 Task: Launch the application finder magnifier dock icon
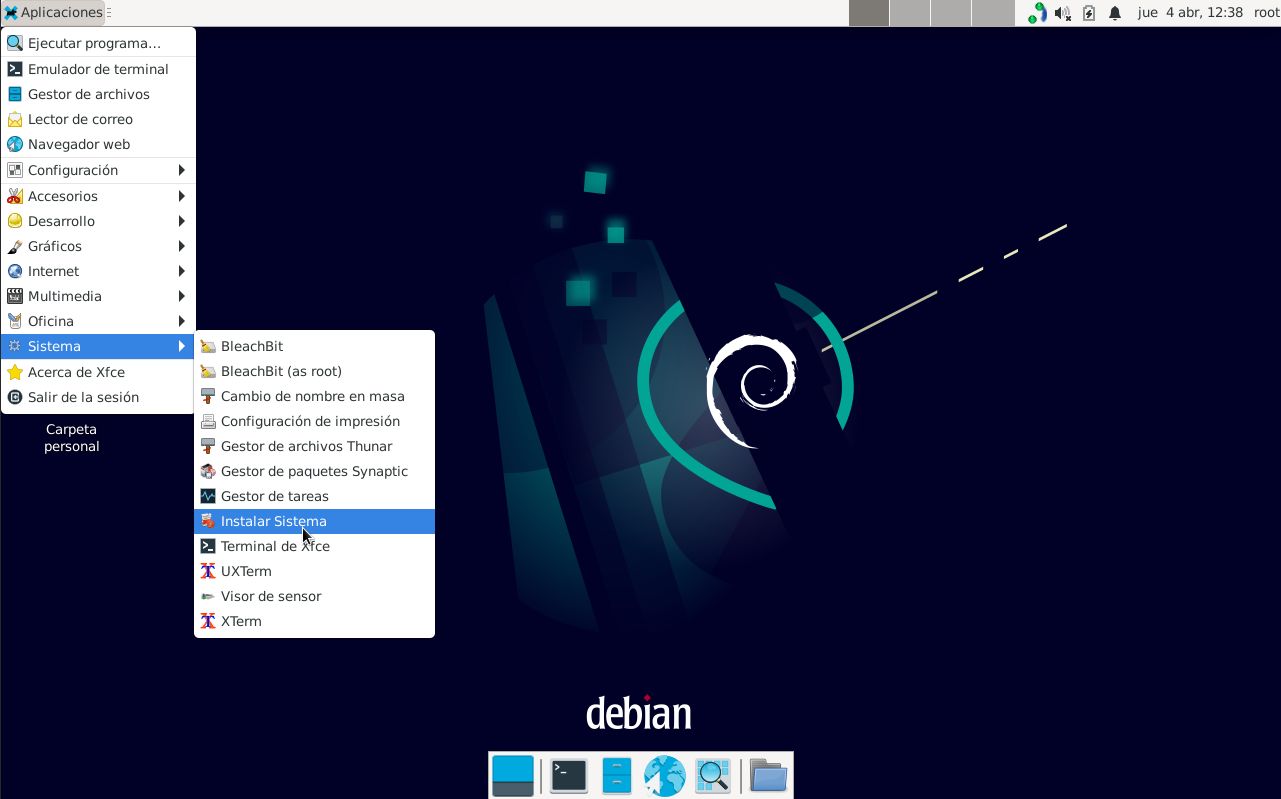[712, 776]
